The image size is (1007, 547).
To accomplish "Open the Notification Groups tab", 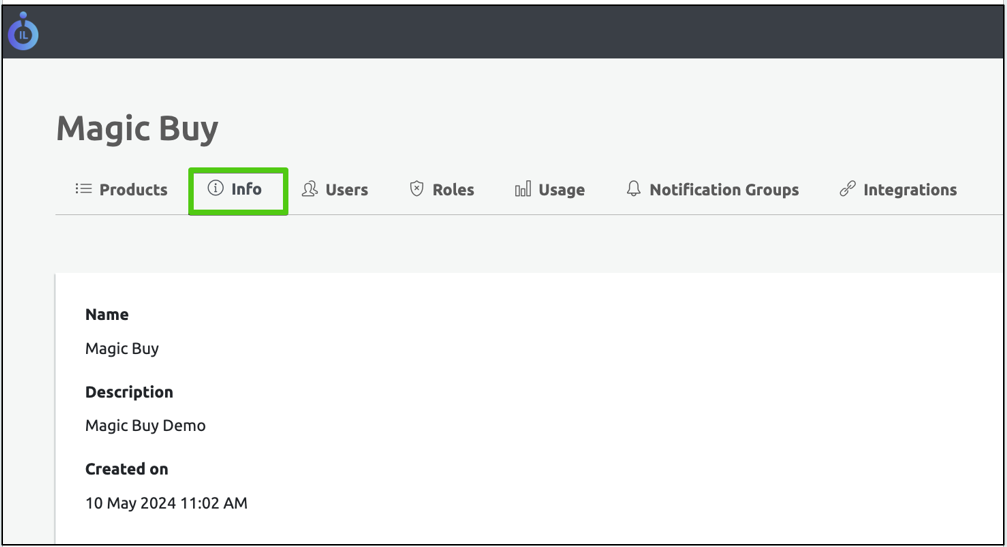I will (x=723, y=190).
